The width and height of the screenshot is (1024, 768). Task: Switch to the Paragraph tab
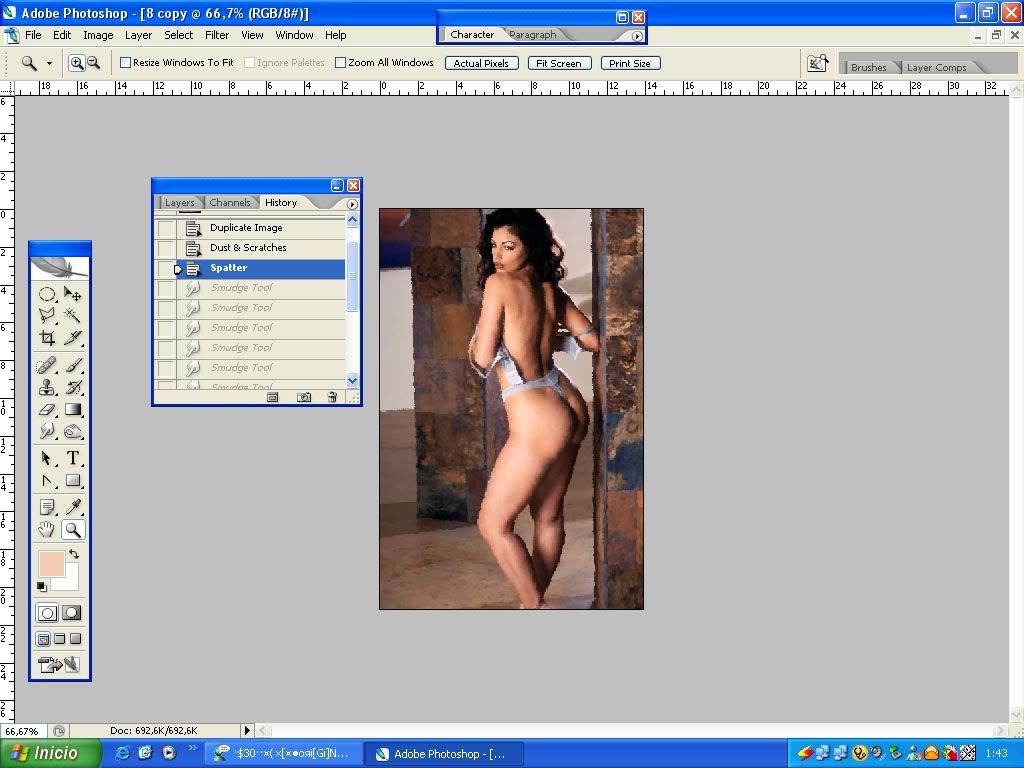pos(533,35)
